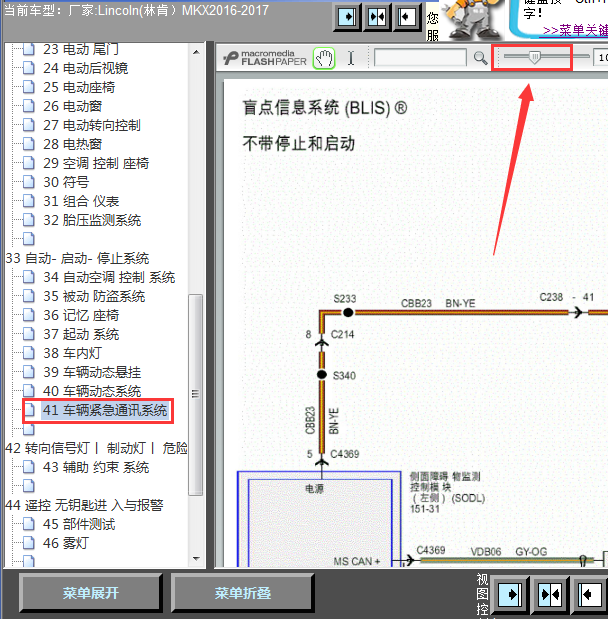Open 39 车辆动态悬挂 tree item
Screen dimensions: 608x619
92,372
